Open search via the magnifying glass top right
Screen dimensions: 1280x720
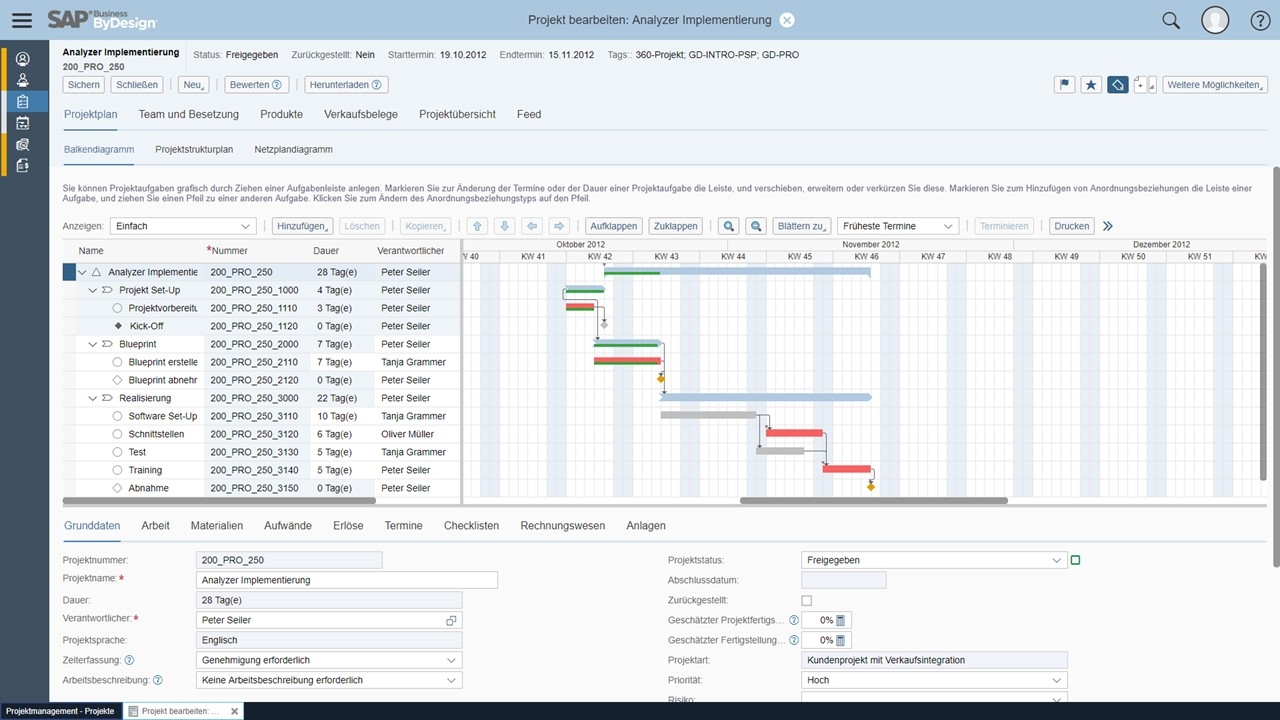pyautogui.click(x=1170, y=20)
